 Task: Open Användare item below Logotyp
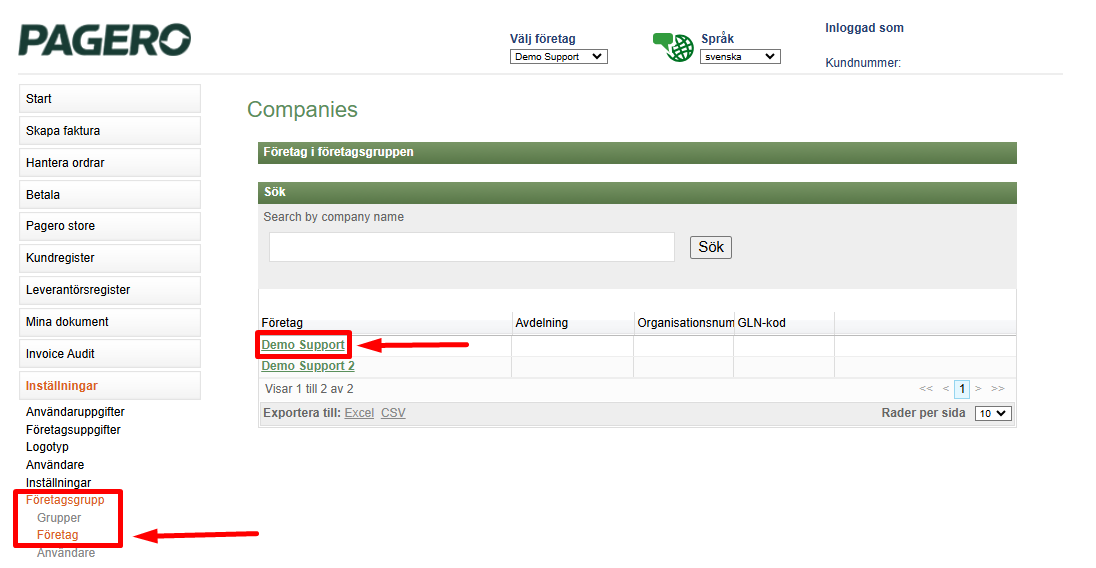55,465
